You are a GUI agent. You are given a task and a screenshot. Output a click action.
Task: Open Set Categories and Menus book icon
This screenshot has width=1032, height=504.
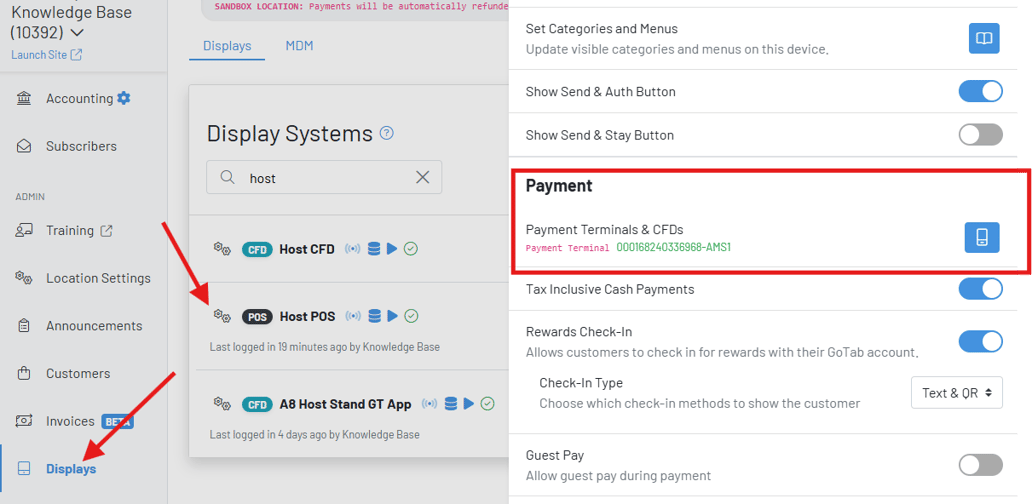click(984, 38)
